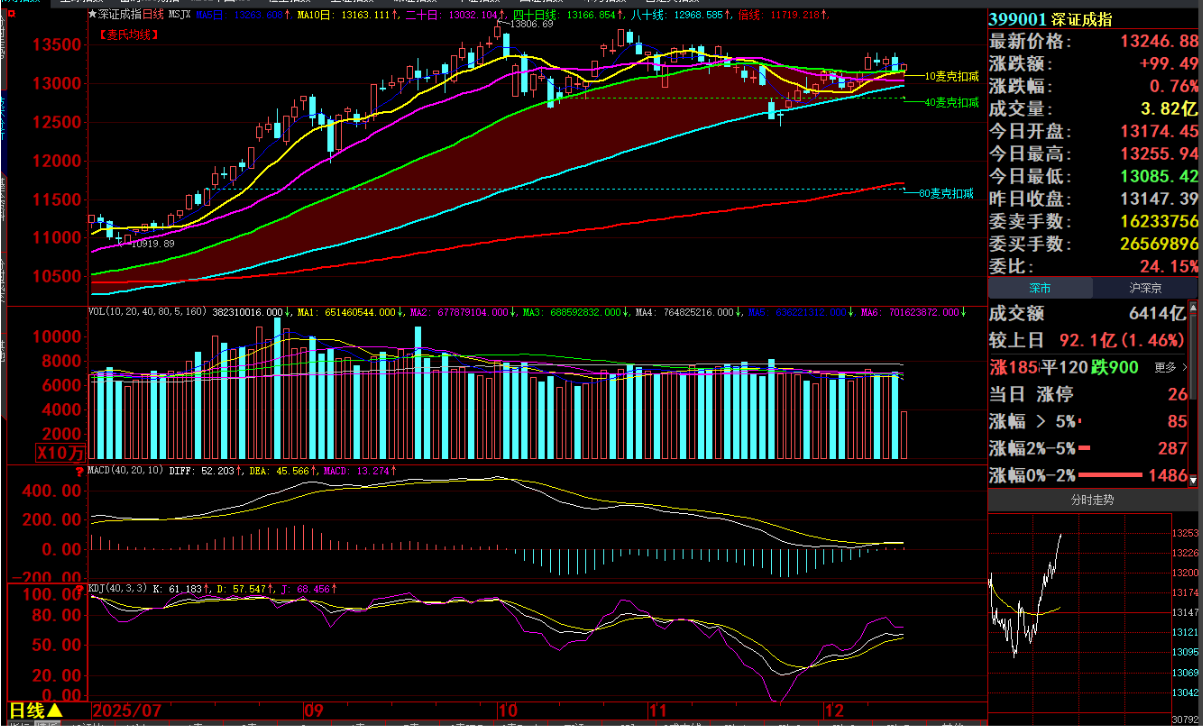Click the red question mark beside MACD
Image resolution: width=1203 pixels, height=728 pixels.
click(80, 470)
